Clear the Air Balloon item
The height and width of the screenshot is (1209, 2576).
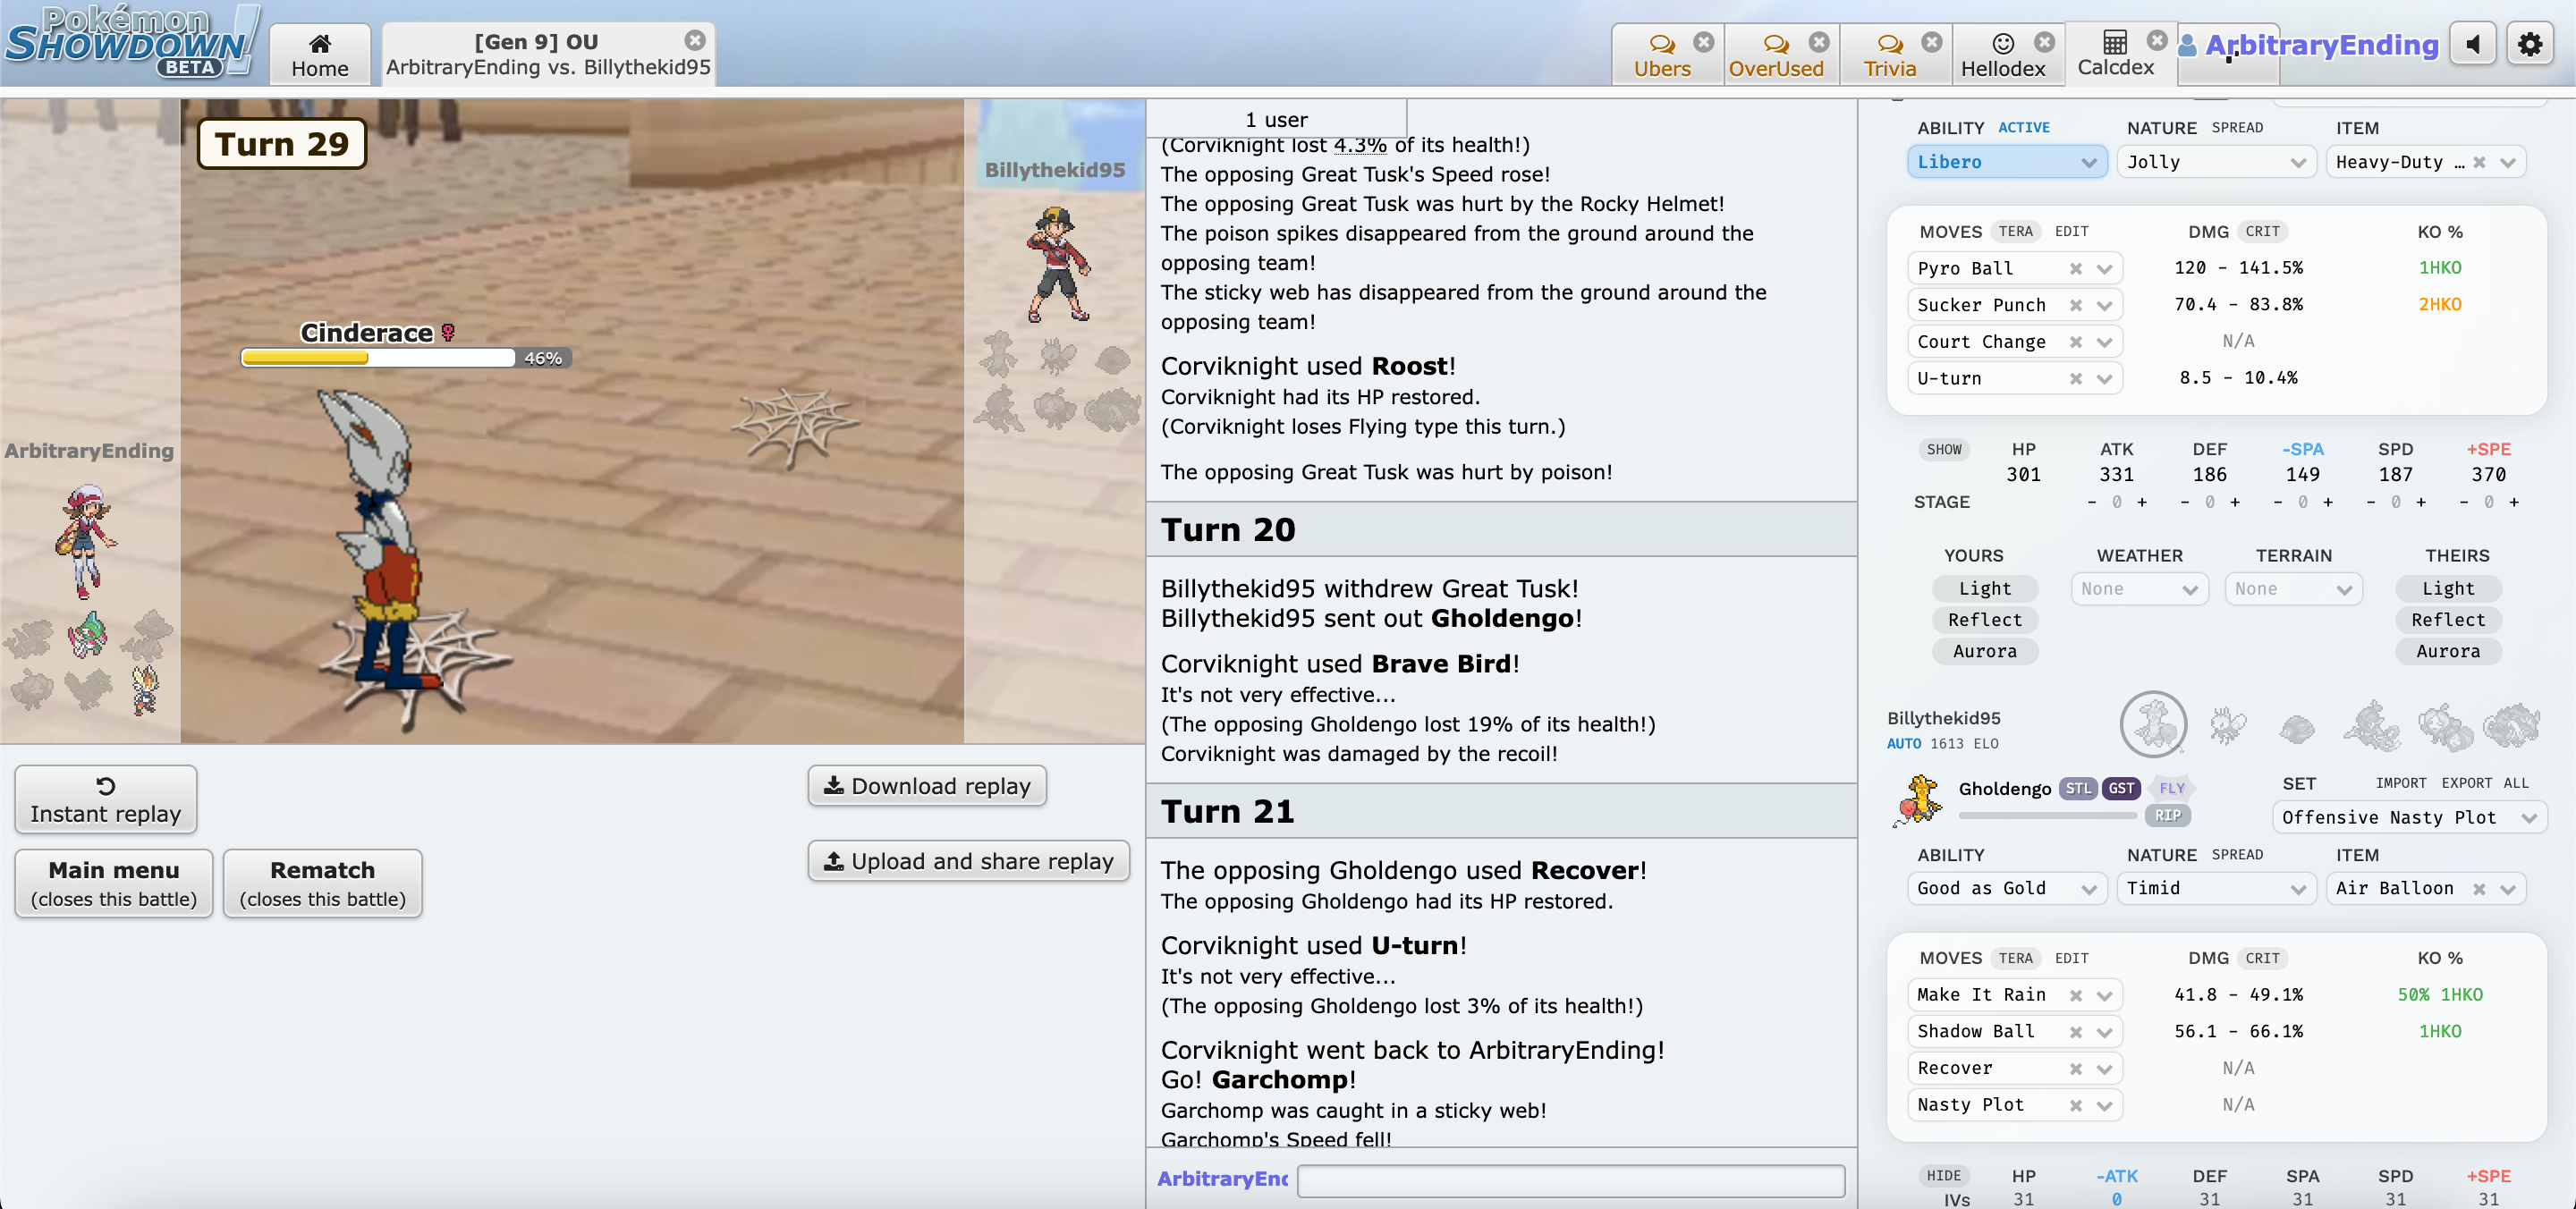[x=2479, y=888]
